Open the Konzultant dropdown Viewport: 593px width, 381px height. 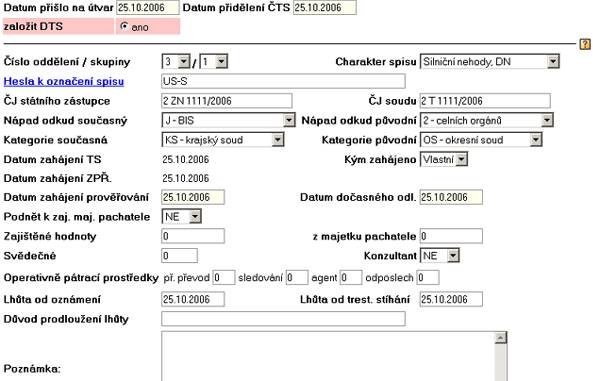pyautogui.click(x=440, y=256)
